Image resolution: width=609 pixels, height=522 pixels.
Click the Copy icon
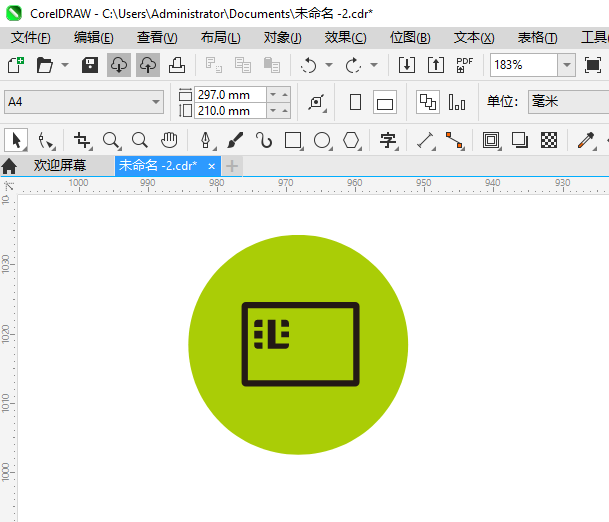243,65
